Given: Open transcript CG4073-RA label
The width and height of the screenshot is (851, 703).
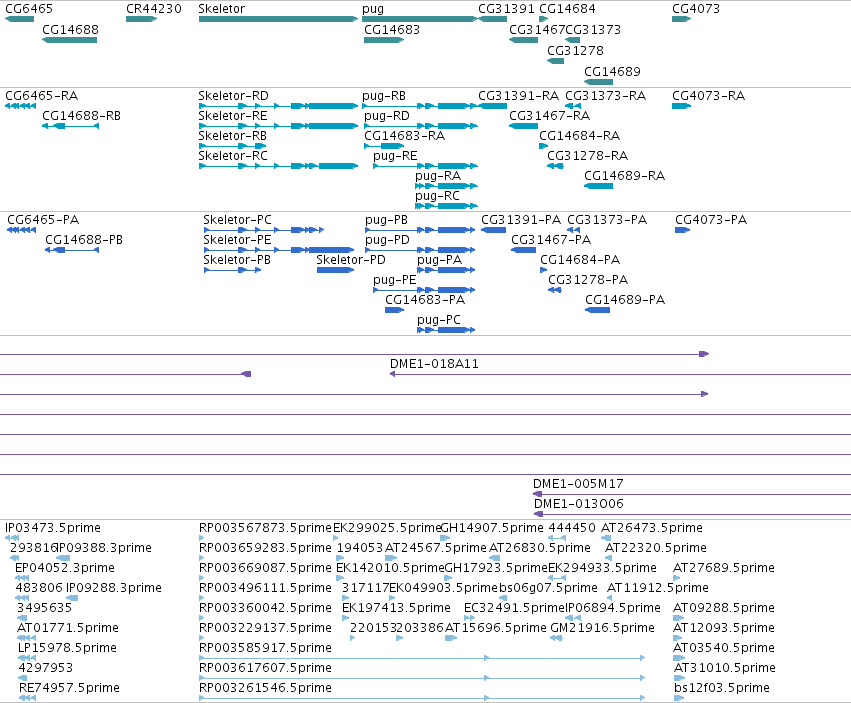Looking at the screenshot, I should tap(708, 96).
